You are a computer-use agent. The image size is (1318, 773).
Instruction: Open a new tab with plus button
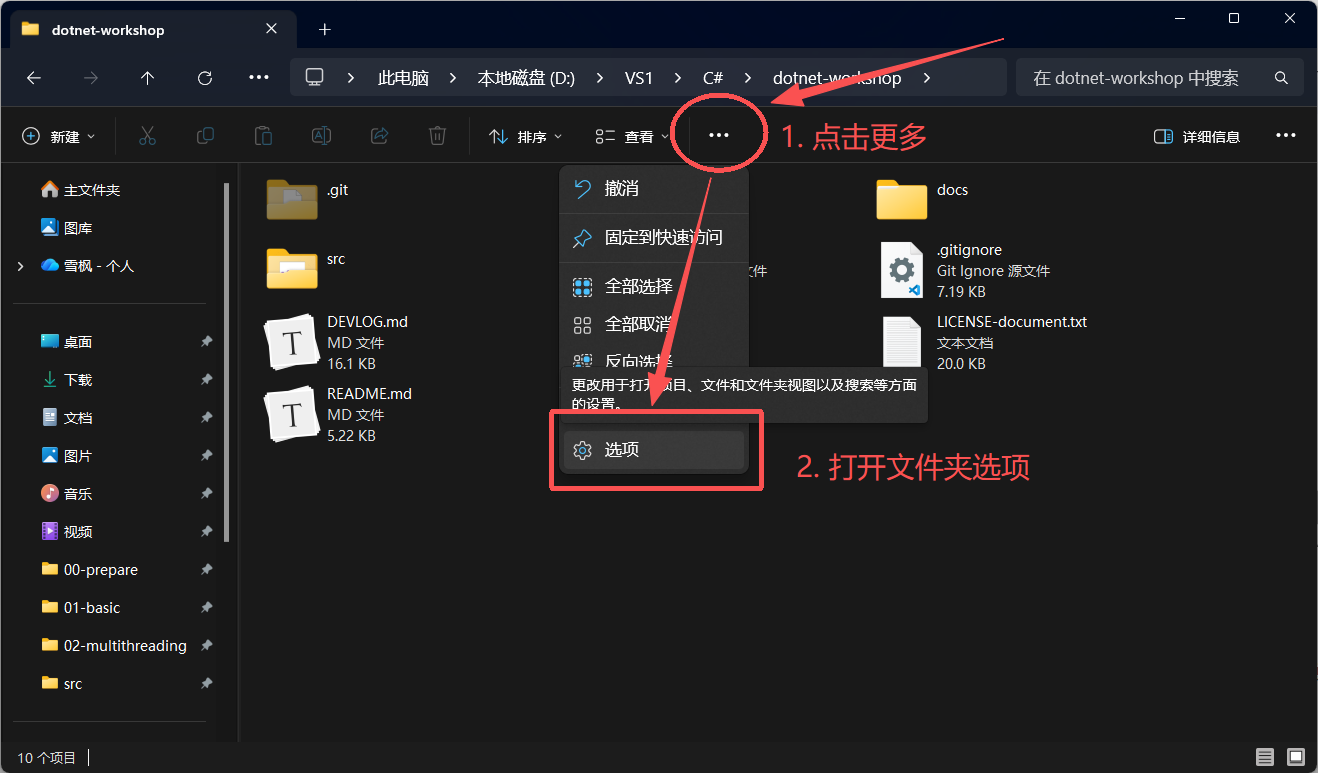coord(324,29)
